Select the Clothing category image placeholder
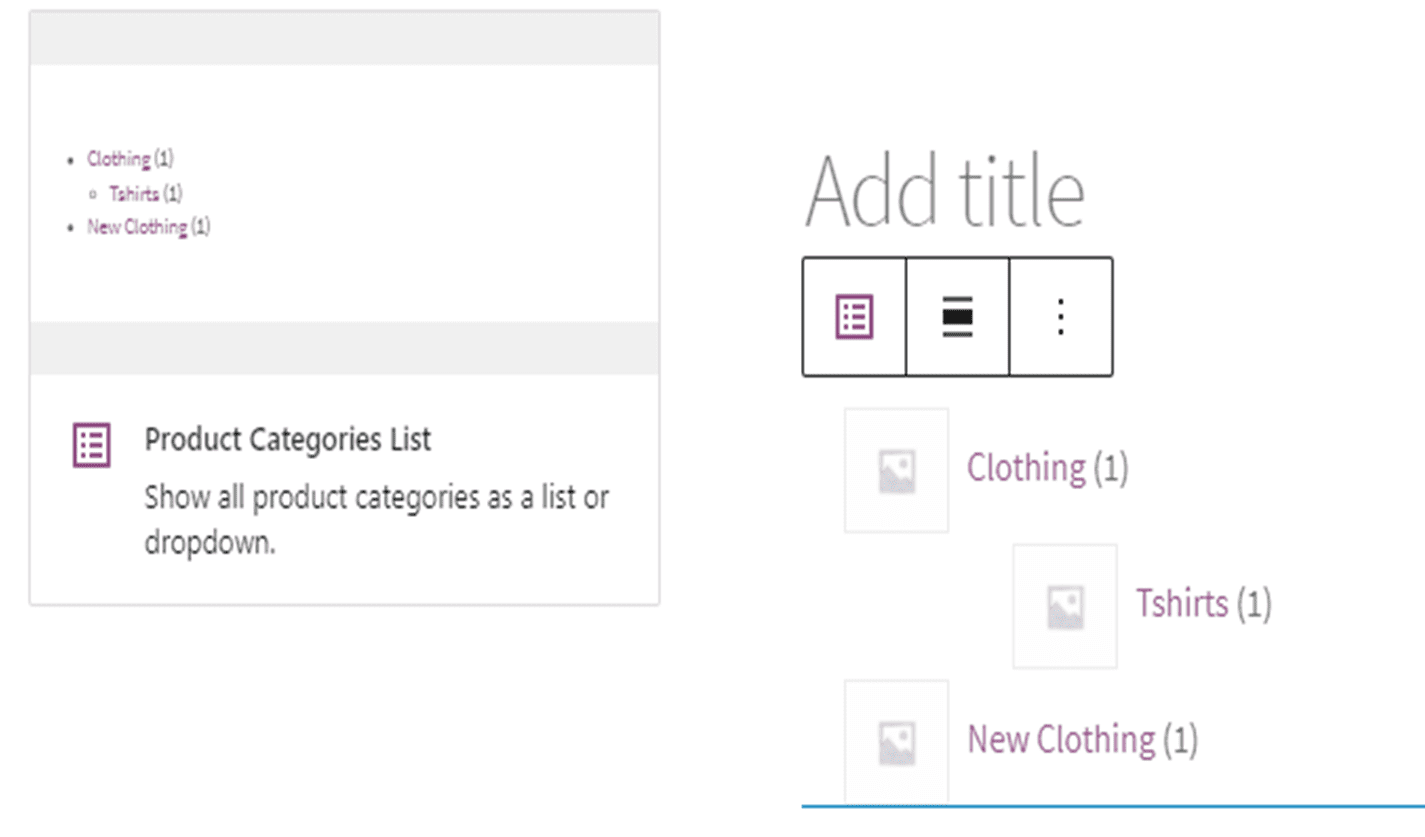Viewport: 1425px width, 837px height. click(896, 470)
